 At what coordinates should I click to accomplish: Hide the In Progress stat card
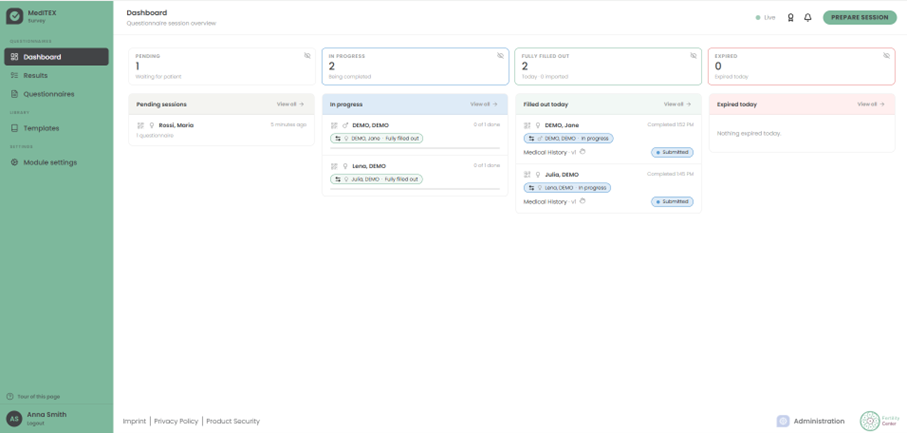tap(500, 55)
